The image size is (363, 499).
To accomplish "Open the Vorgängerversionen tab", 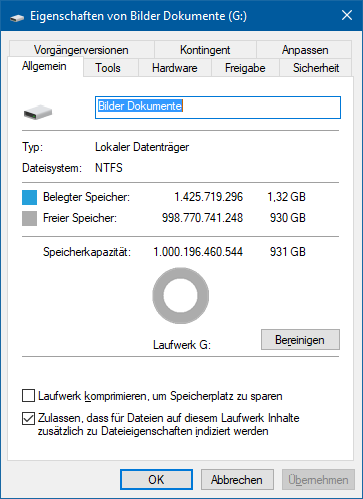I will coord(82,50).
